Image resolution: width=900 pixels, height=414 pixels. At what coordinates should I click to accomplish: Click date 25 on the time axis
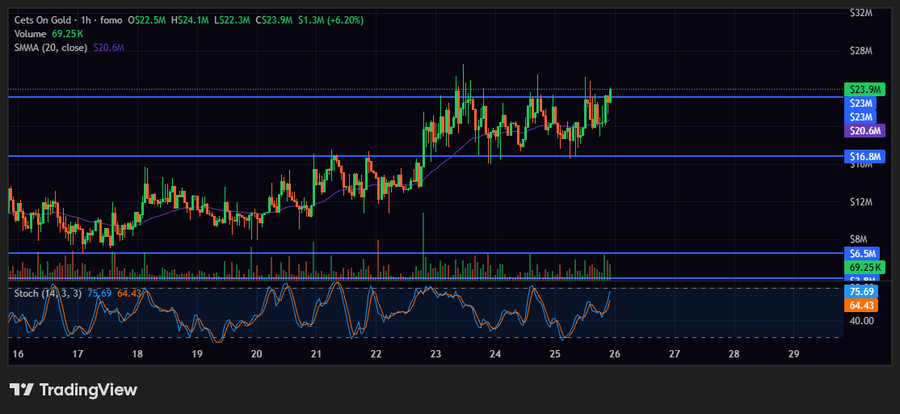(x=555, y=354)
